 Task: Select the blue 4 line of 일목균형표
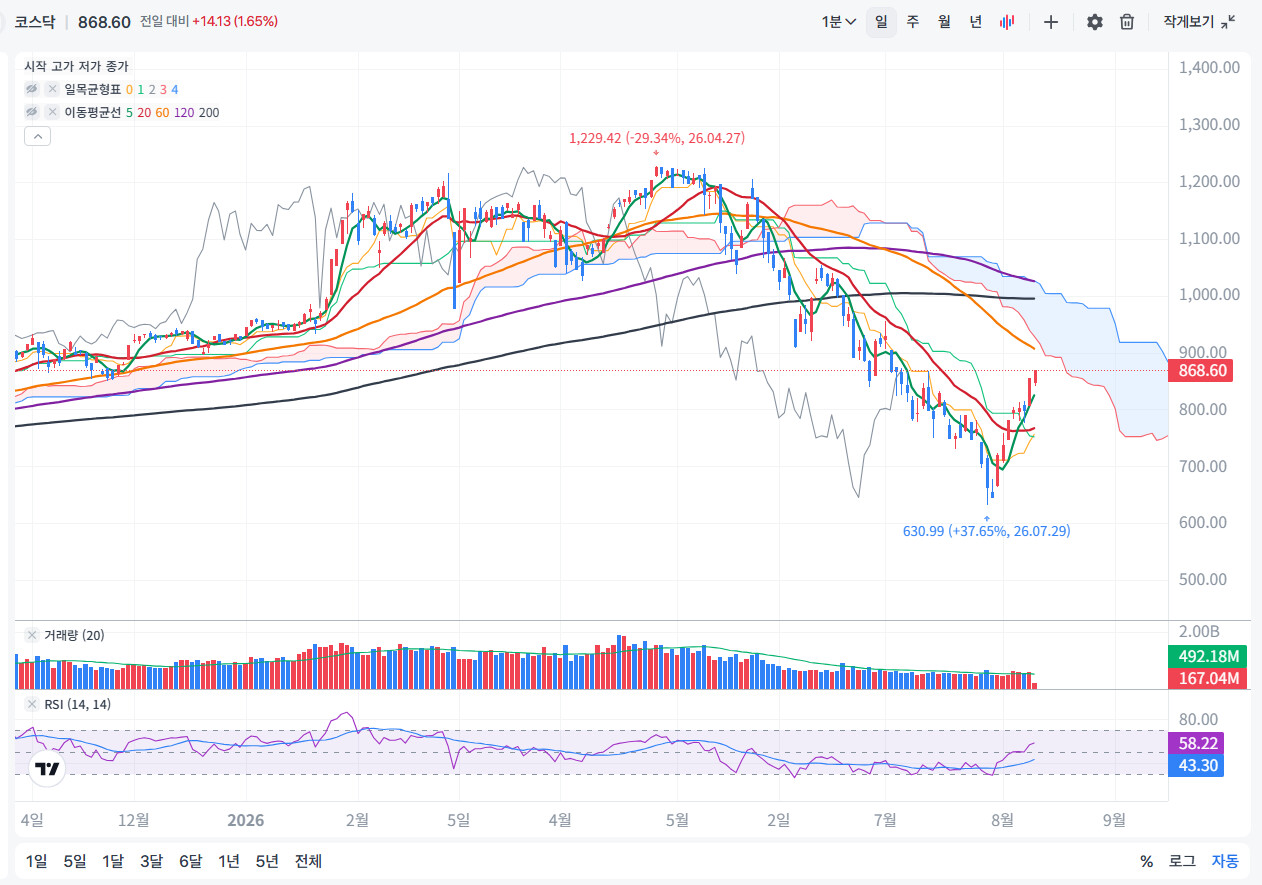175,89
